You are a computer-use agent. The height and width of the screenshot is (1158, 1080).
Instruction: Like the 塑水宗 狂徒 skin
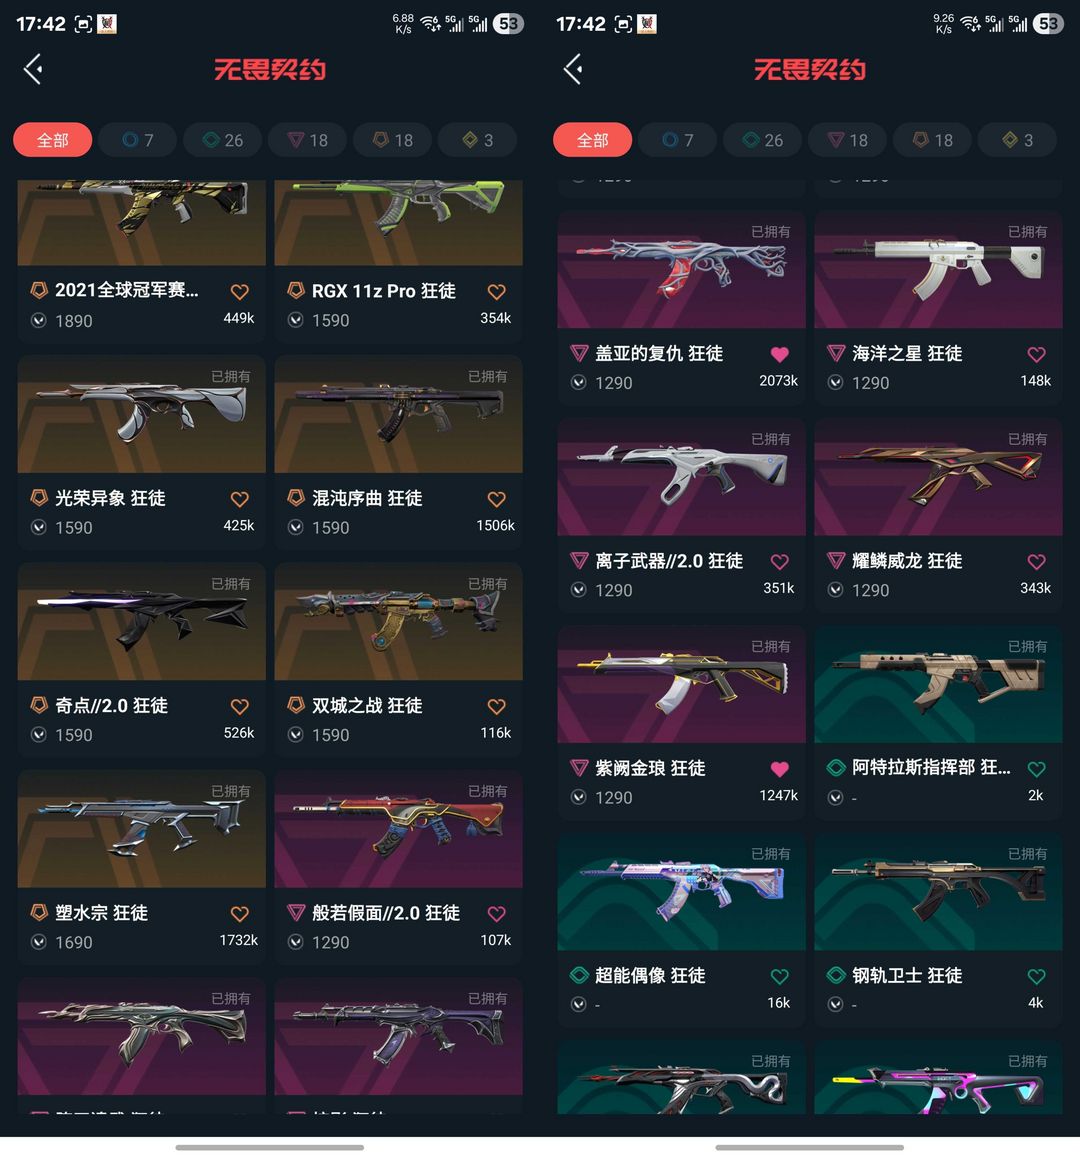pyautogui.click(x=239, y=914)
